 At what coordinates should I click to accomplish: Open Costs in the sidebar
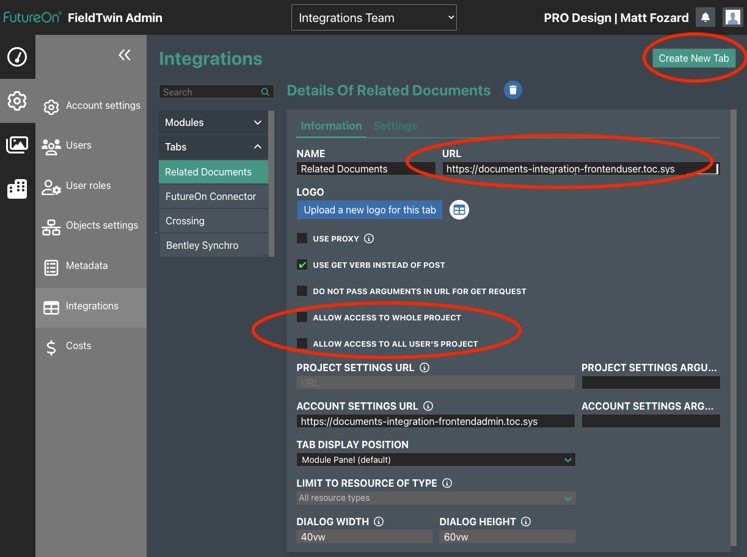[91, 346]
